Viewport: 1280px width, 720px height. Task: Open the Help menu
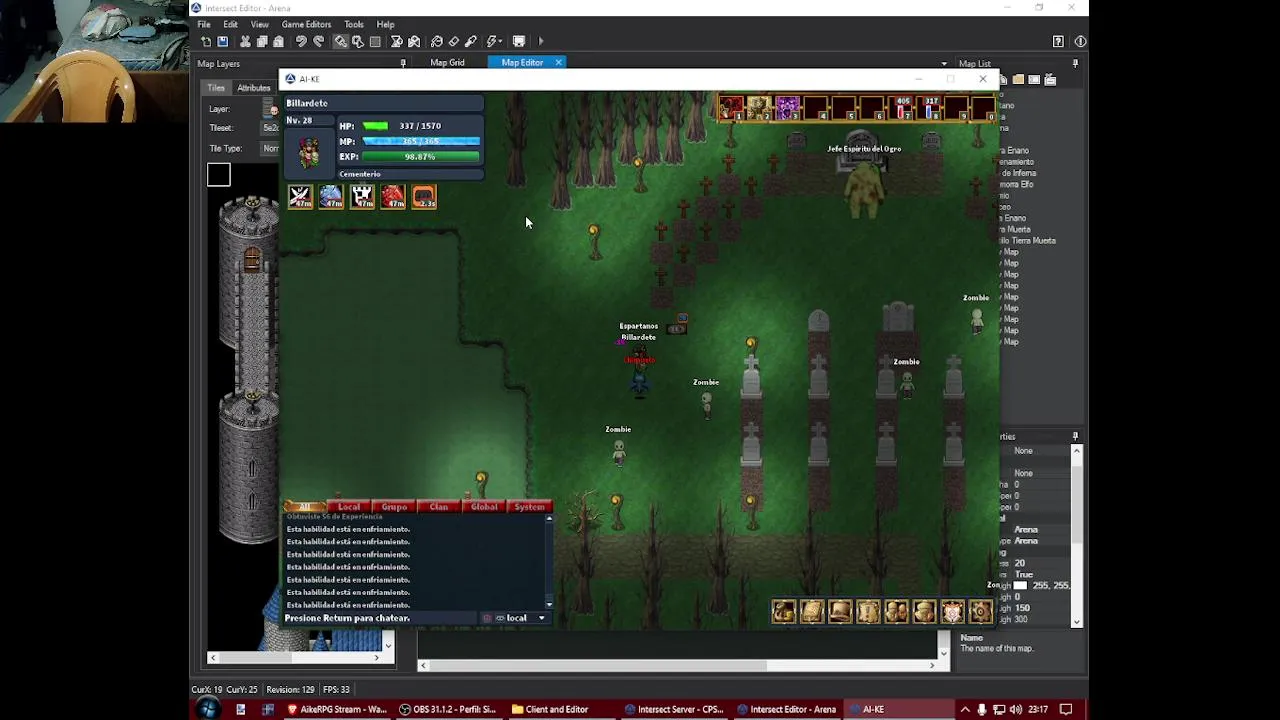pyautogui.click(x=385, y=24)
